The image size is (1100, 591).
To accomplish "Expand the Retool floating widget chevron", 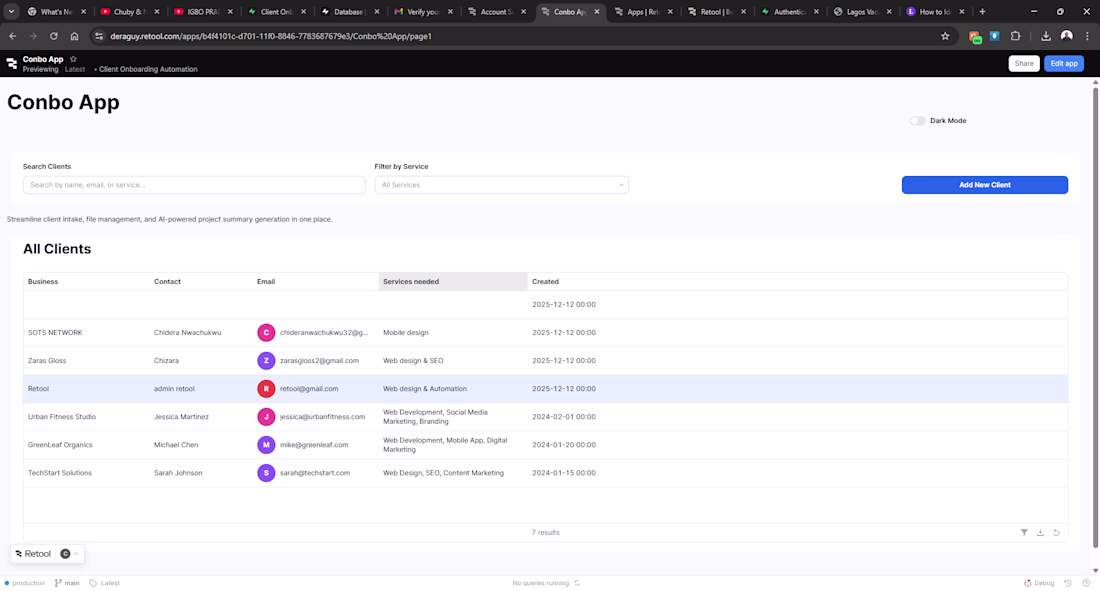I will 77,554.
